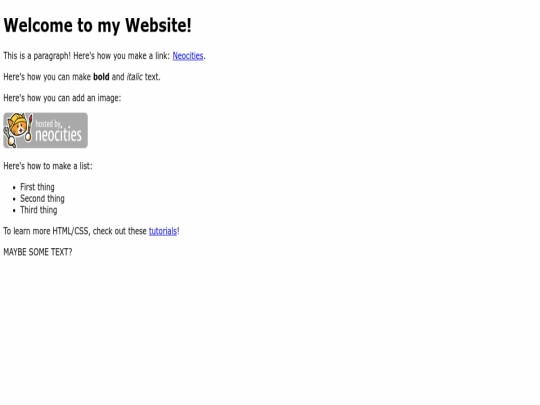Click the Neocities hyperlink
Screen dimensions: 540x405
(x=188, y=56)
